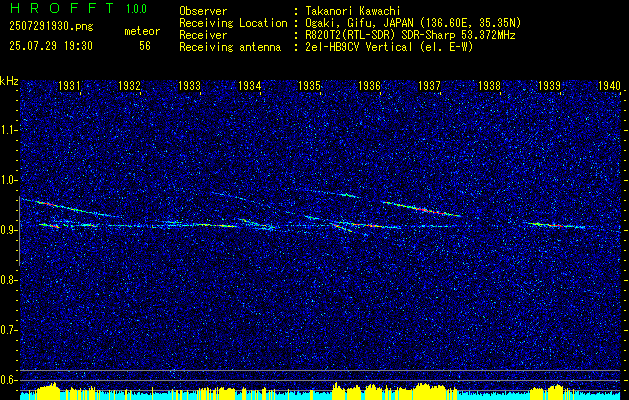
Task: Select the filename 2507291930.png
Action: [51, 26]
